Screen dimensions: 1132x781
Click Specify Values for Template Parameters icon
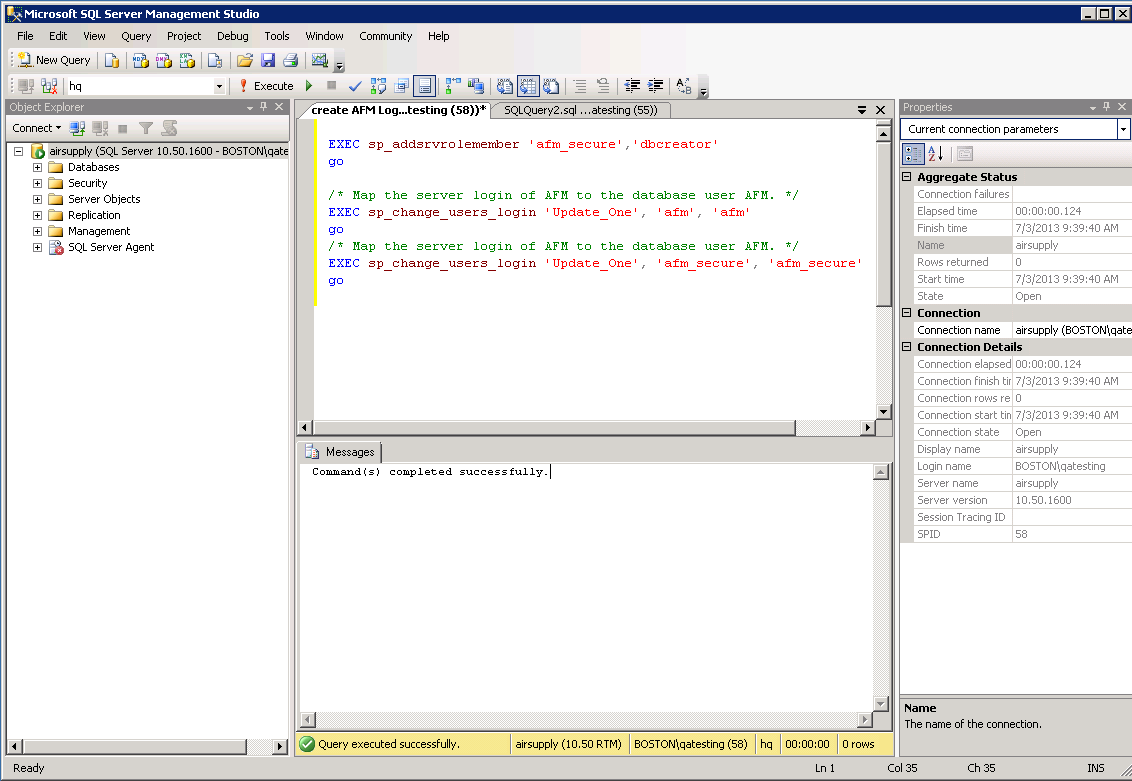pyautogui.click(x=684, y=86)
